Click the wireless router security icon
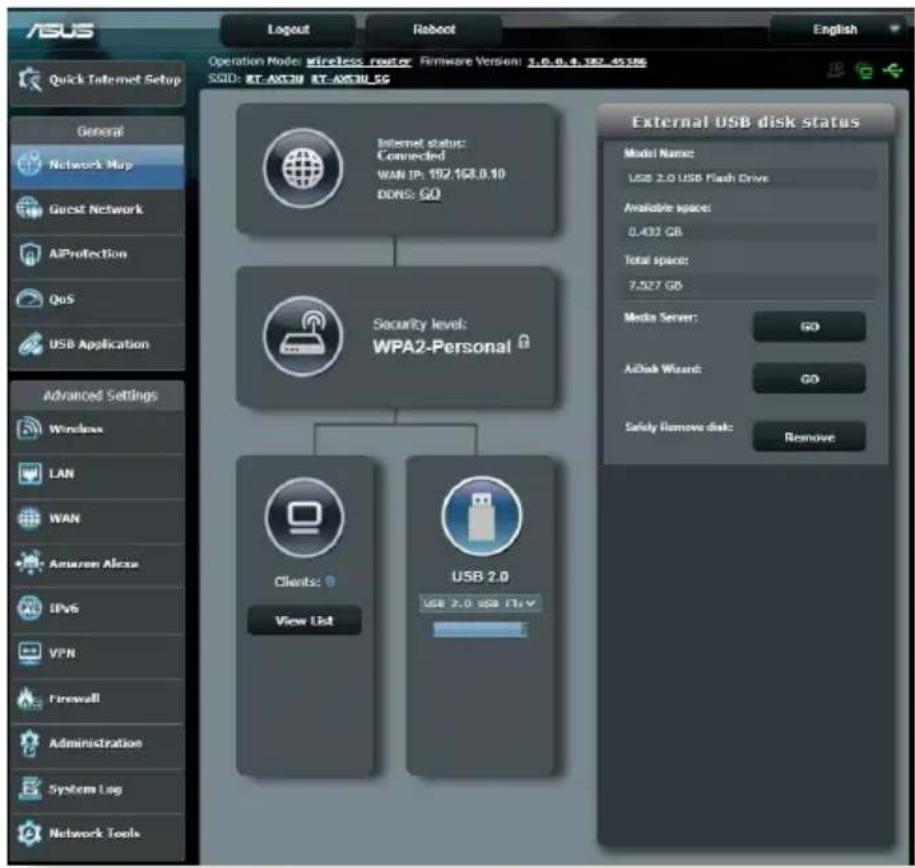Viewport: 915px width, 868px height. tap(303, 336)
